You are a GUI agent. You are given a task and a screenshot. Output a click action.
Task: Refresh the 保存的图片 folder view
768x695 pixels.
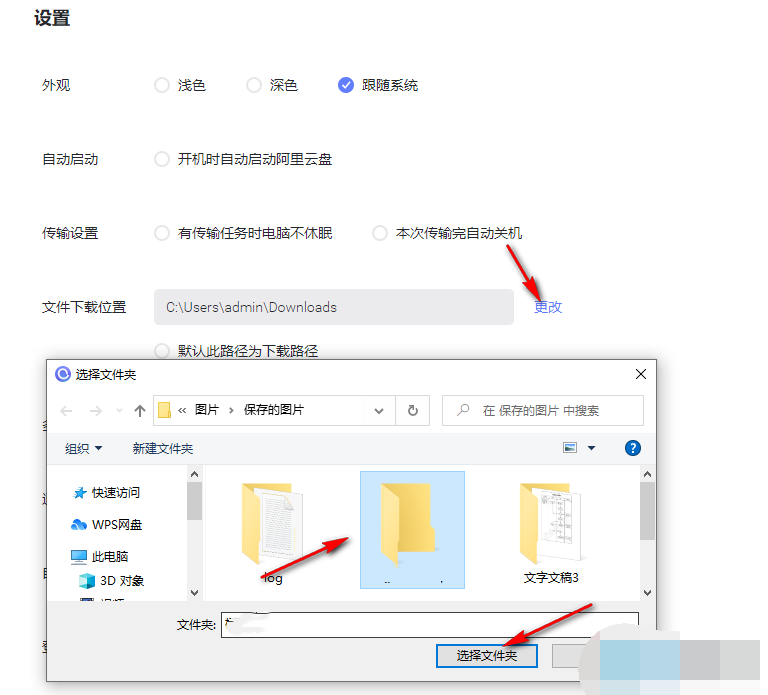(413, 410)
